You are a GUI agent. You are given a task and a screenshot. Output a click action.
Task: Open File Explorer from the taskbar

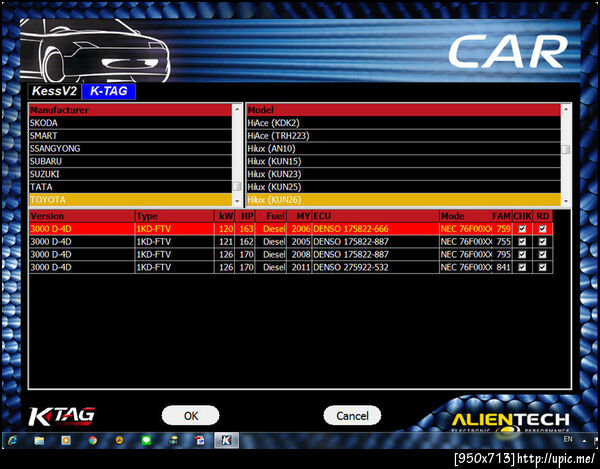pyautogui.click(x=39, y=441)
